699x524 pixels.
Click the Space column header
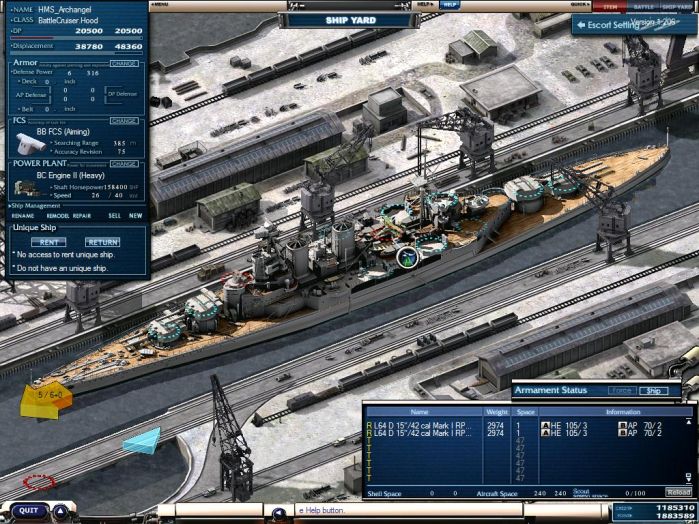[x=525, y=412]
